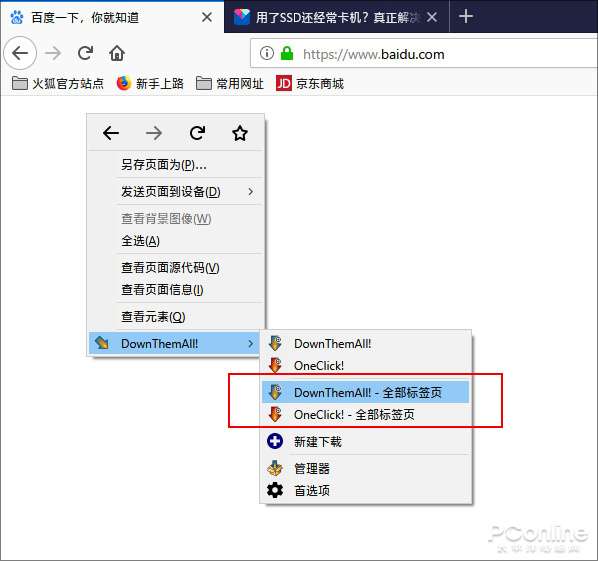This screenshot has height=561, width=598.
Task: Select 查看页面信息(I) menu item
Action: coord(176,289)
